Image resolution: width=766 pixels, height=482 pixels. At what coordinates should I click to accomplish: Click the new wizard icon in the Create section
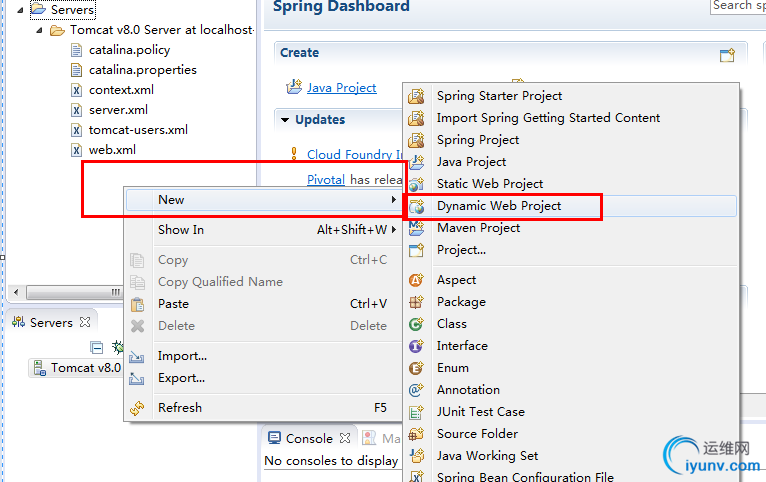(x=727, y=55)
